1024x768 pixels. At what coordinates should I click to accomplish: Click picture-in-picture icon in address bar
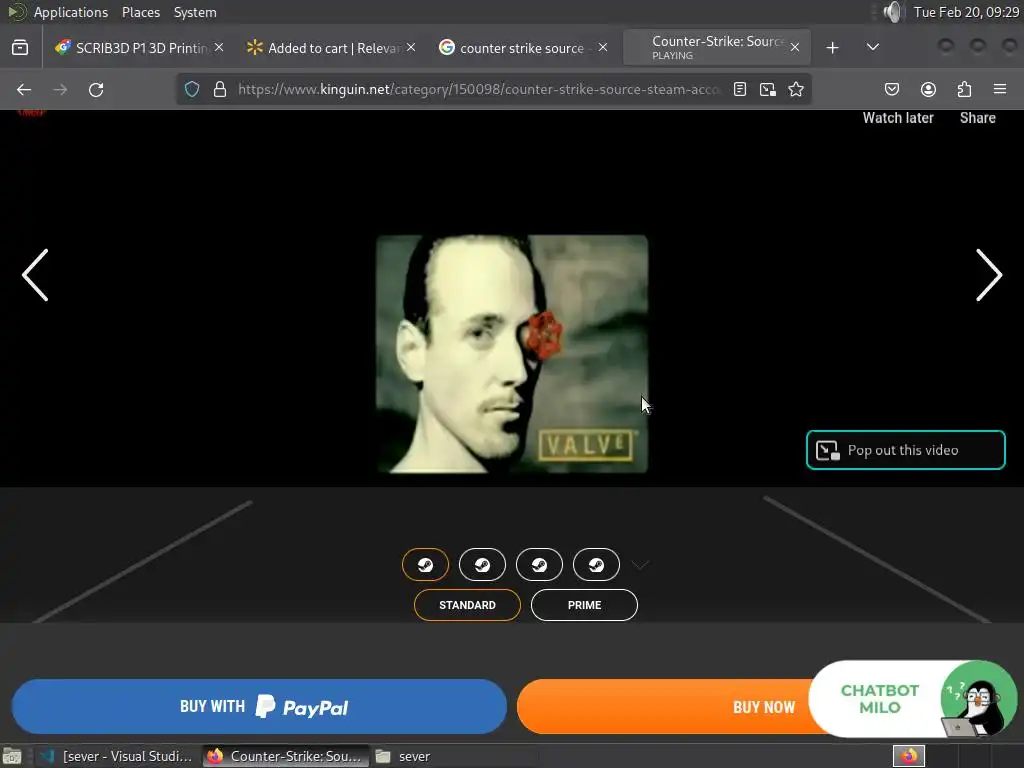coord(767,89)
